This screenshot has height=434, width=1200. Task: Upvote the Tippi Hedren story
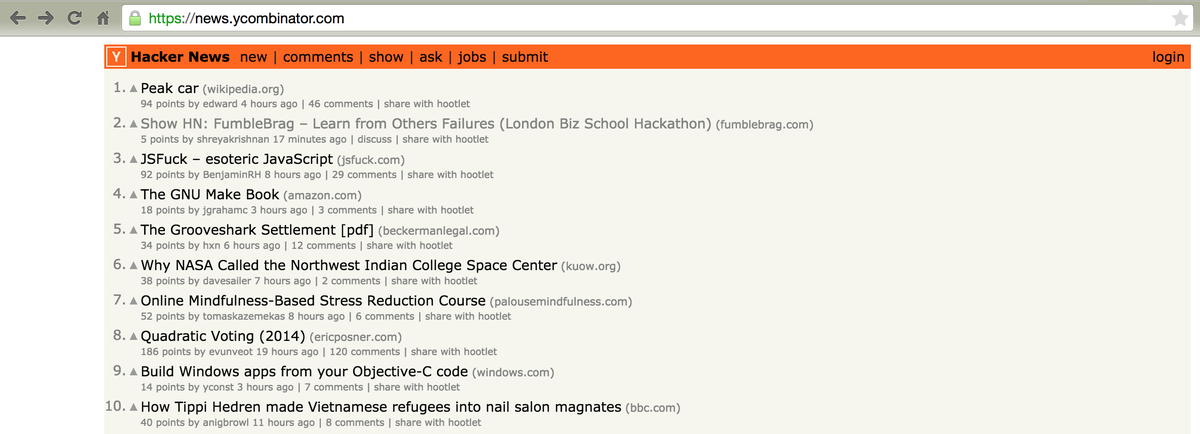[x=133, y=408]
